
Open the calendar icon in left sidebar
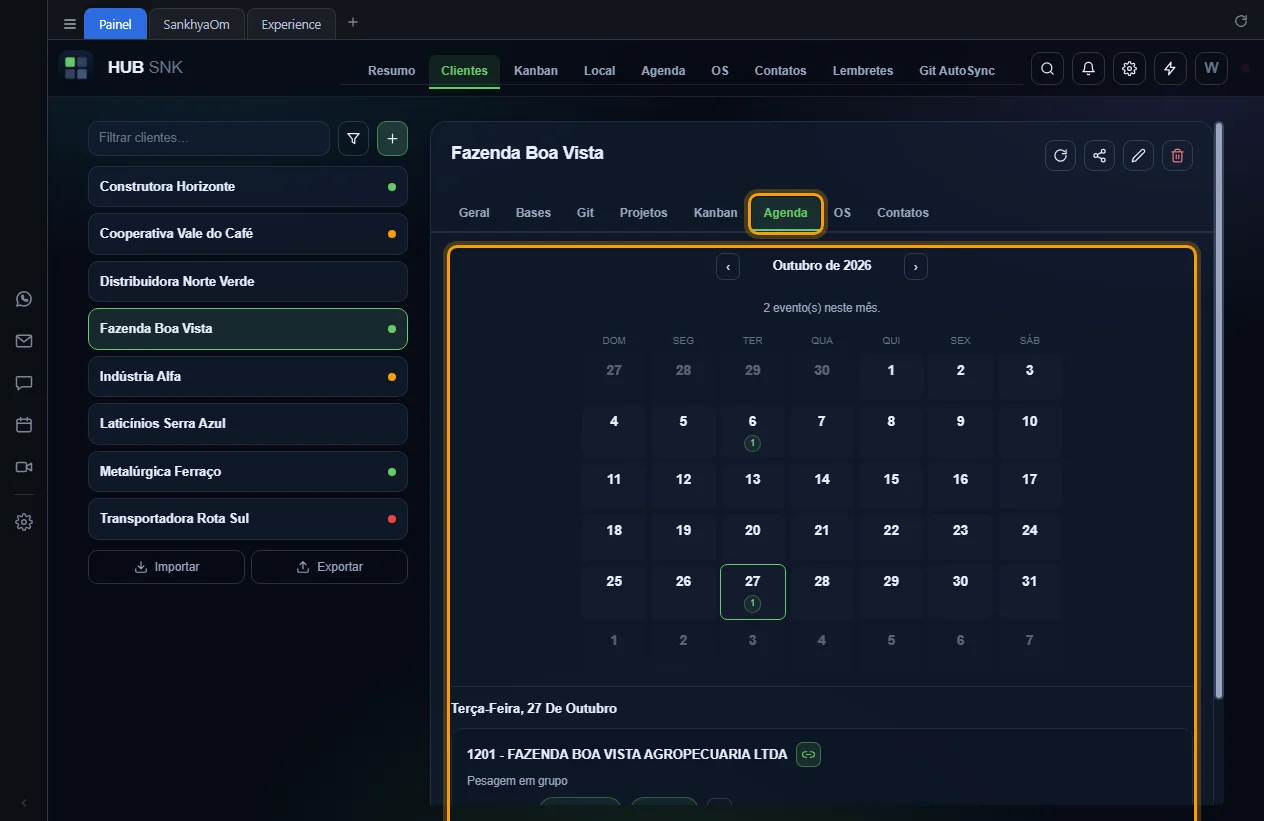coord(24,425)
